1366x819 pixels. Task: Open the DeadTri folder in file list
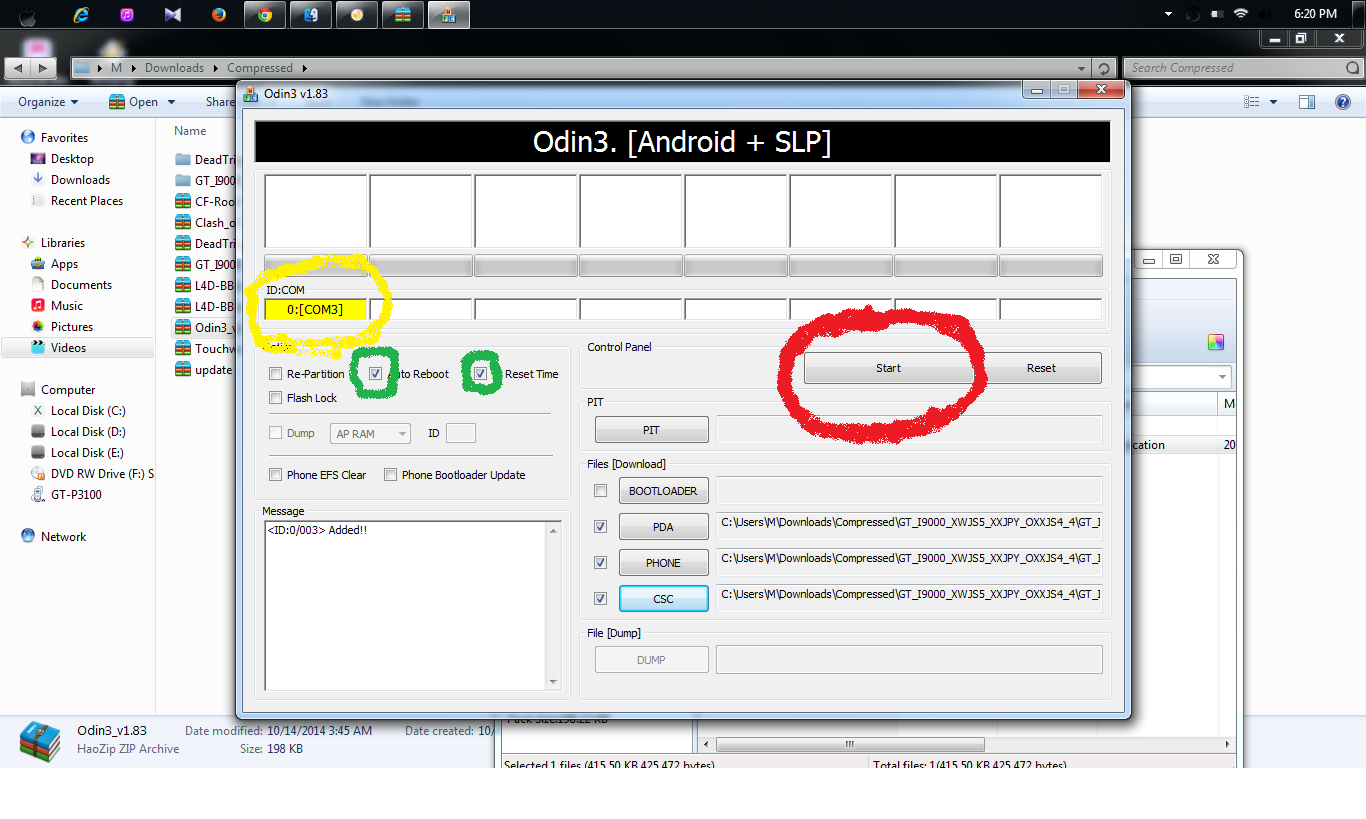tap(205, 159)
